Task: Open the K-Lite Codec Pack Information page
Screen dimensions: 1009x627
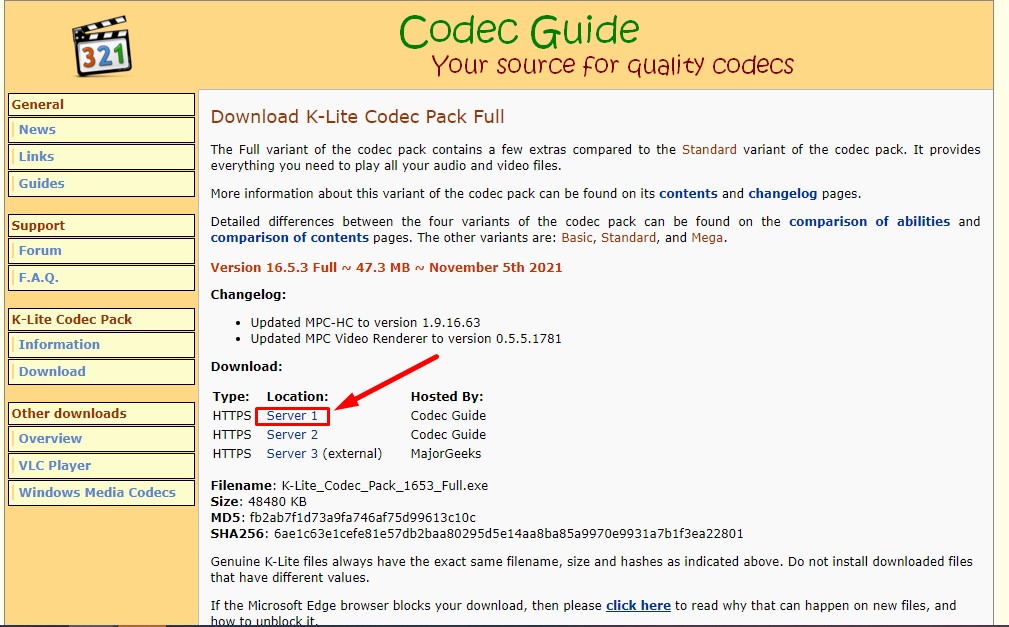Action: coord(59,344)
